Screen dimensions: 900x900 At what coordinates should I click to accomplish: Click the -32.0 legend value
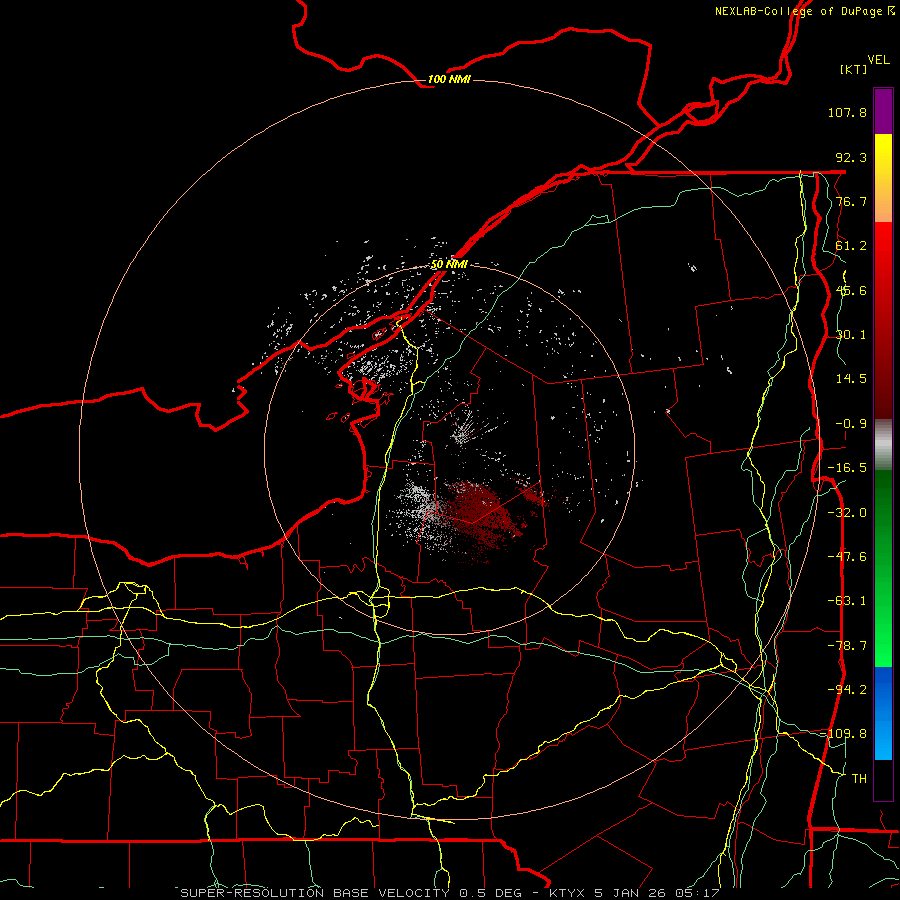(x=847, y=513)
